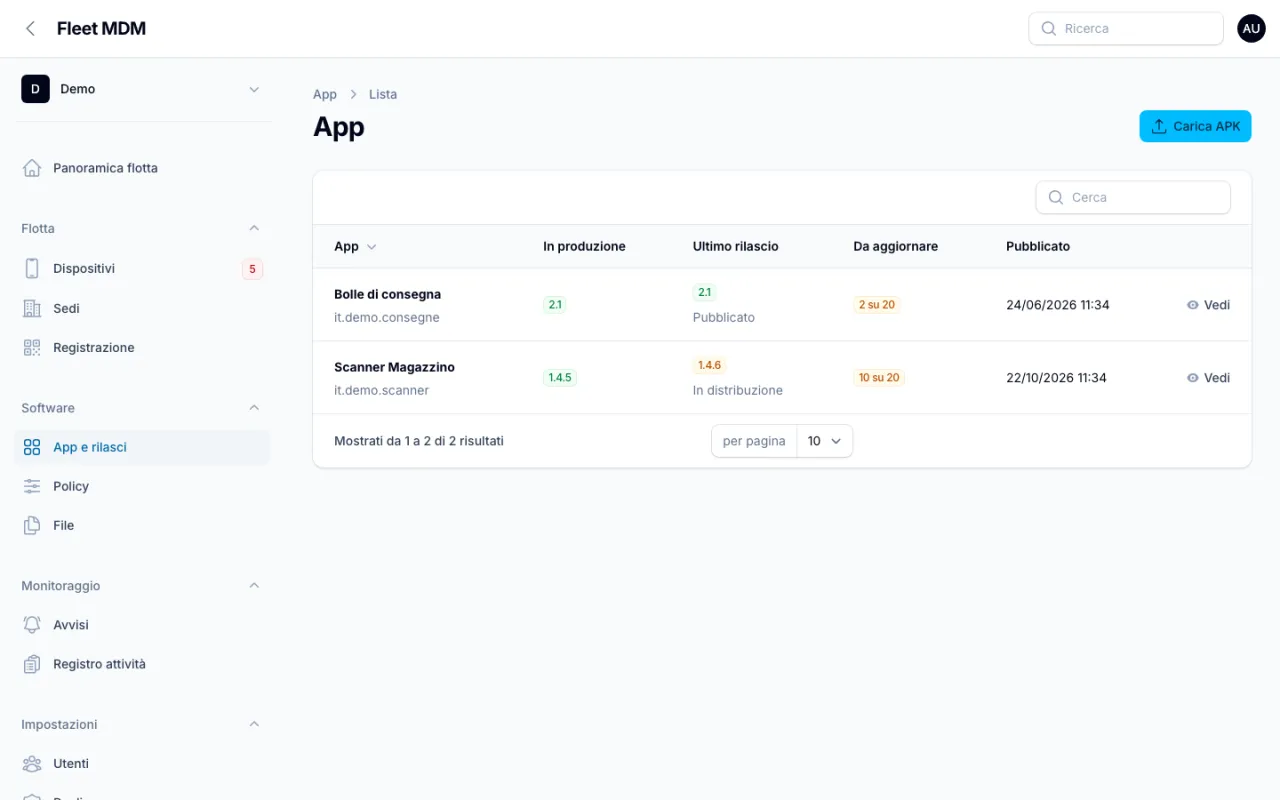The width and height of the screenshot is (1280, 800).
Task: Click the house icon for Panoramica flotta
Action: pos(32,168)
